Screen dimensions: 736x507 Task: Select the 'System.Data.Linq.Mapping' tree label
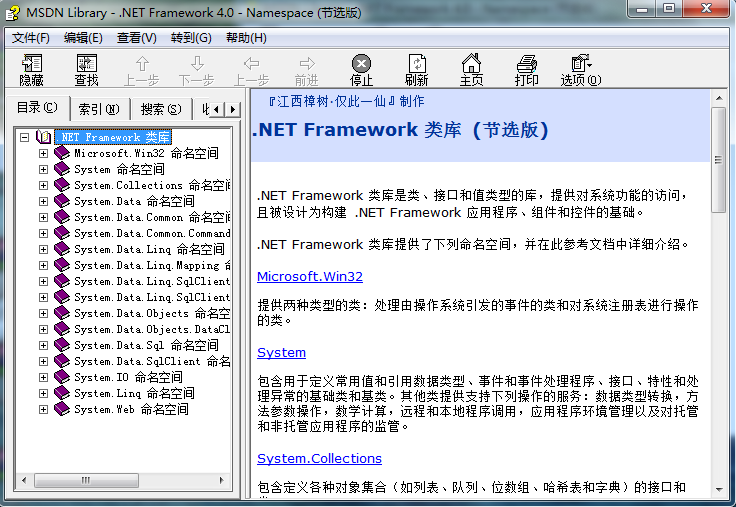(x=152, y=266)
